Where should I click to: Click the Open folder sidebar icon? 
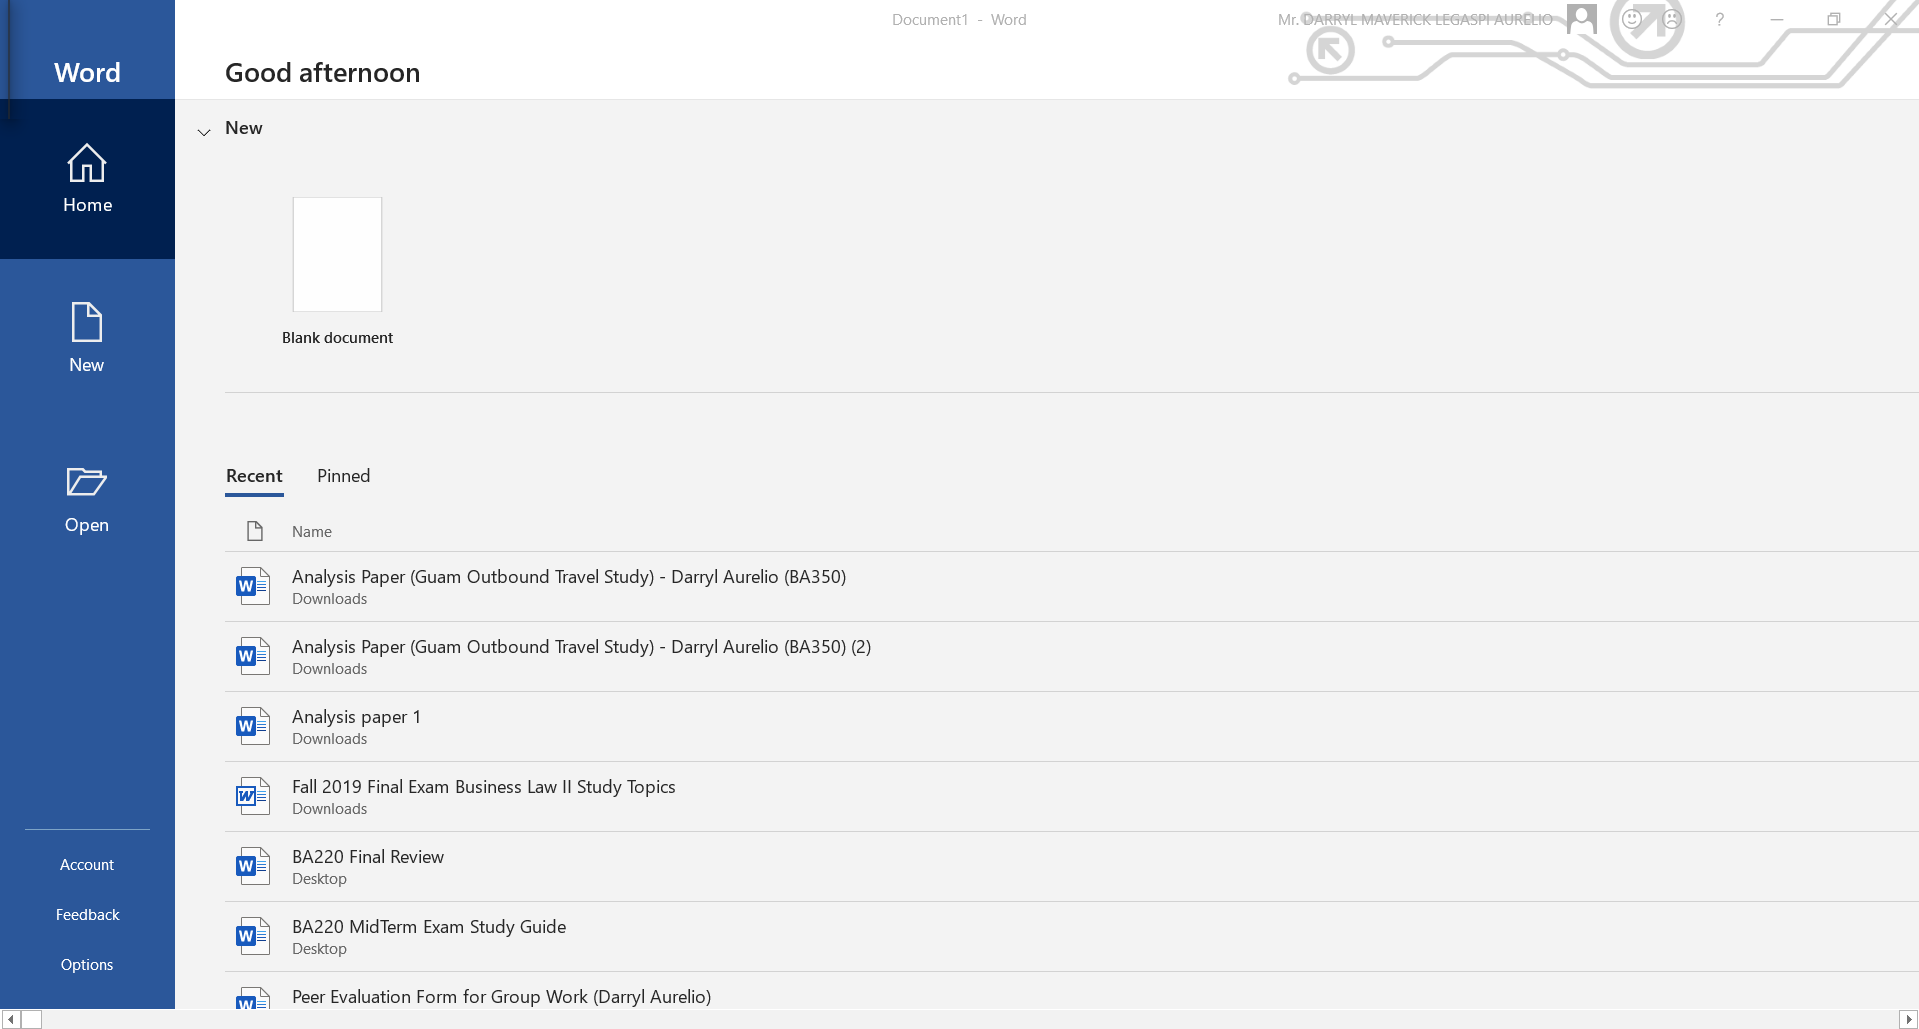(87, 482)
